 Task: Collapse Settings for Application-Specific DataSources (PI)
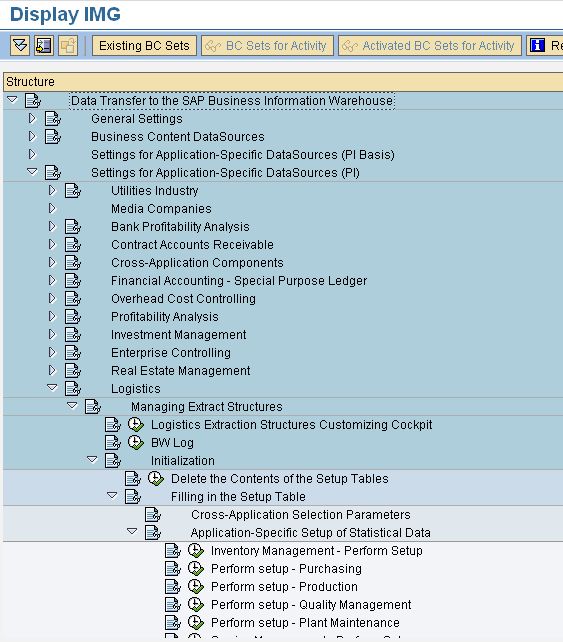pyautogui.click(x=32, y=172)
